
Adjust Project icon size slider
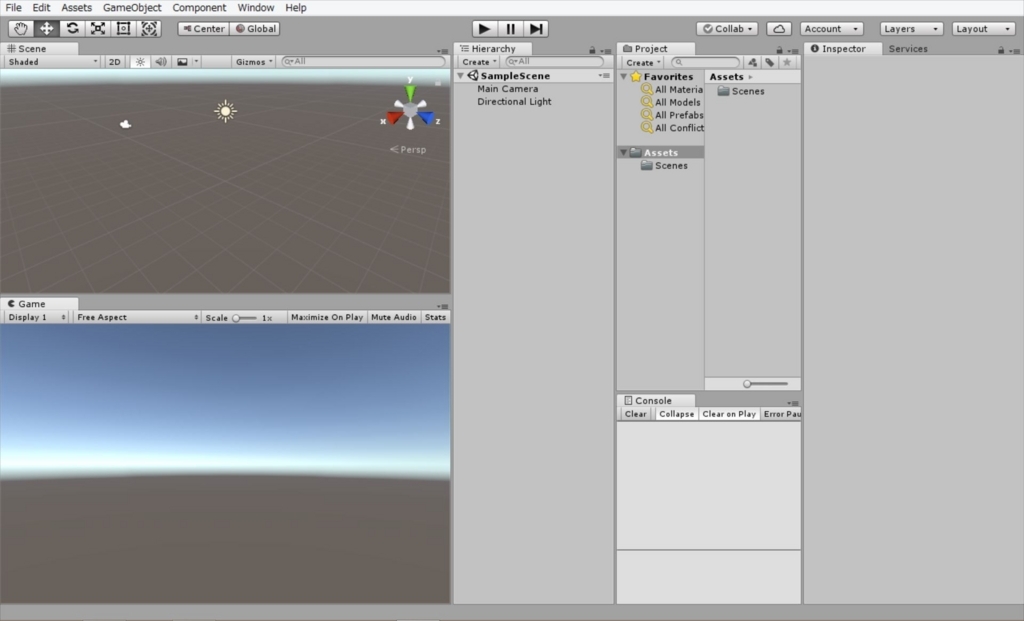point(765,384)
